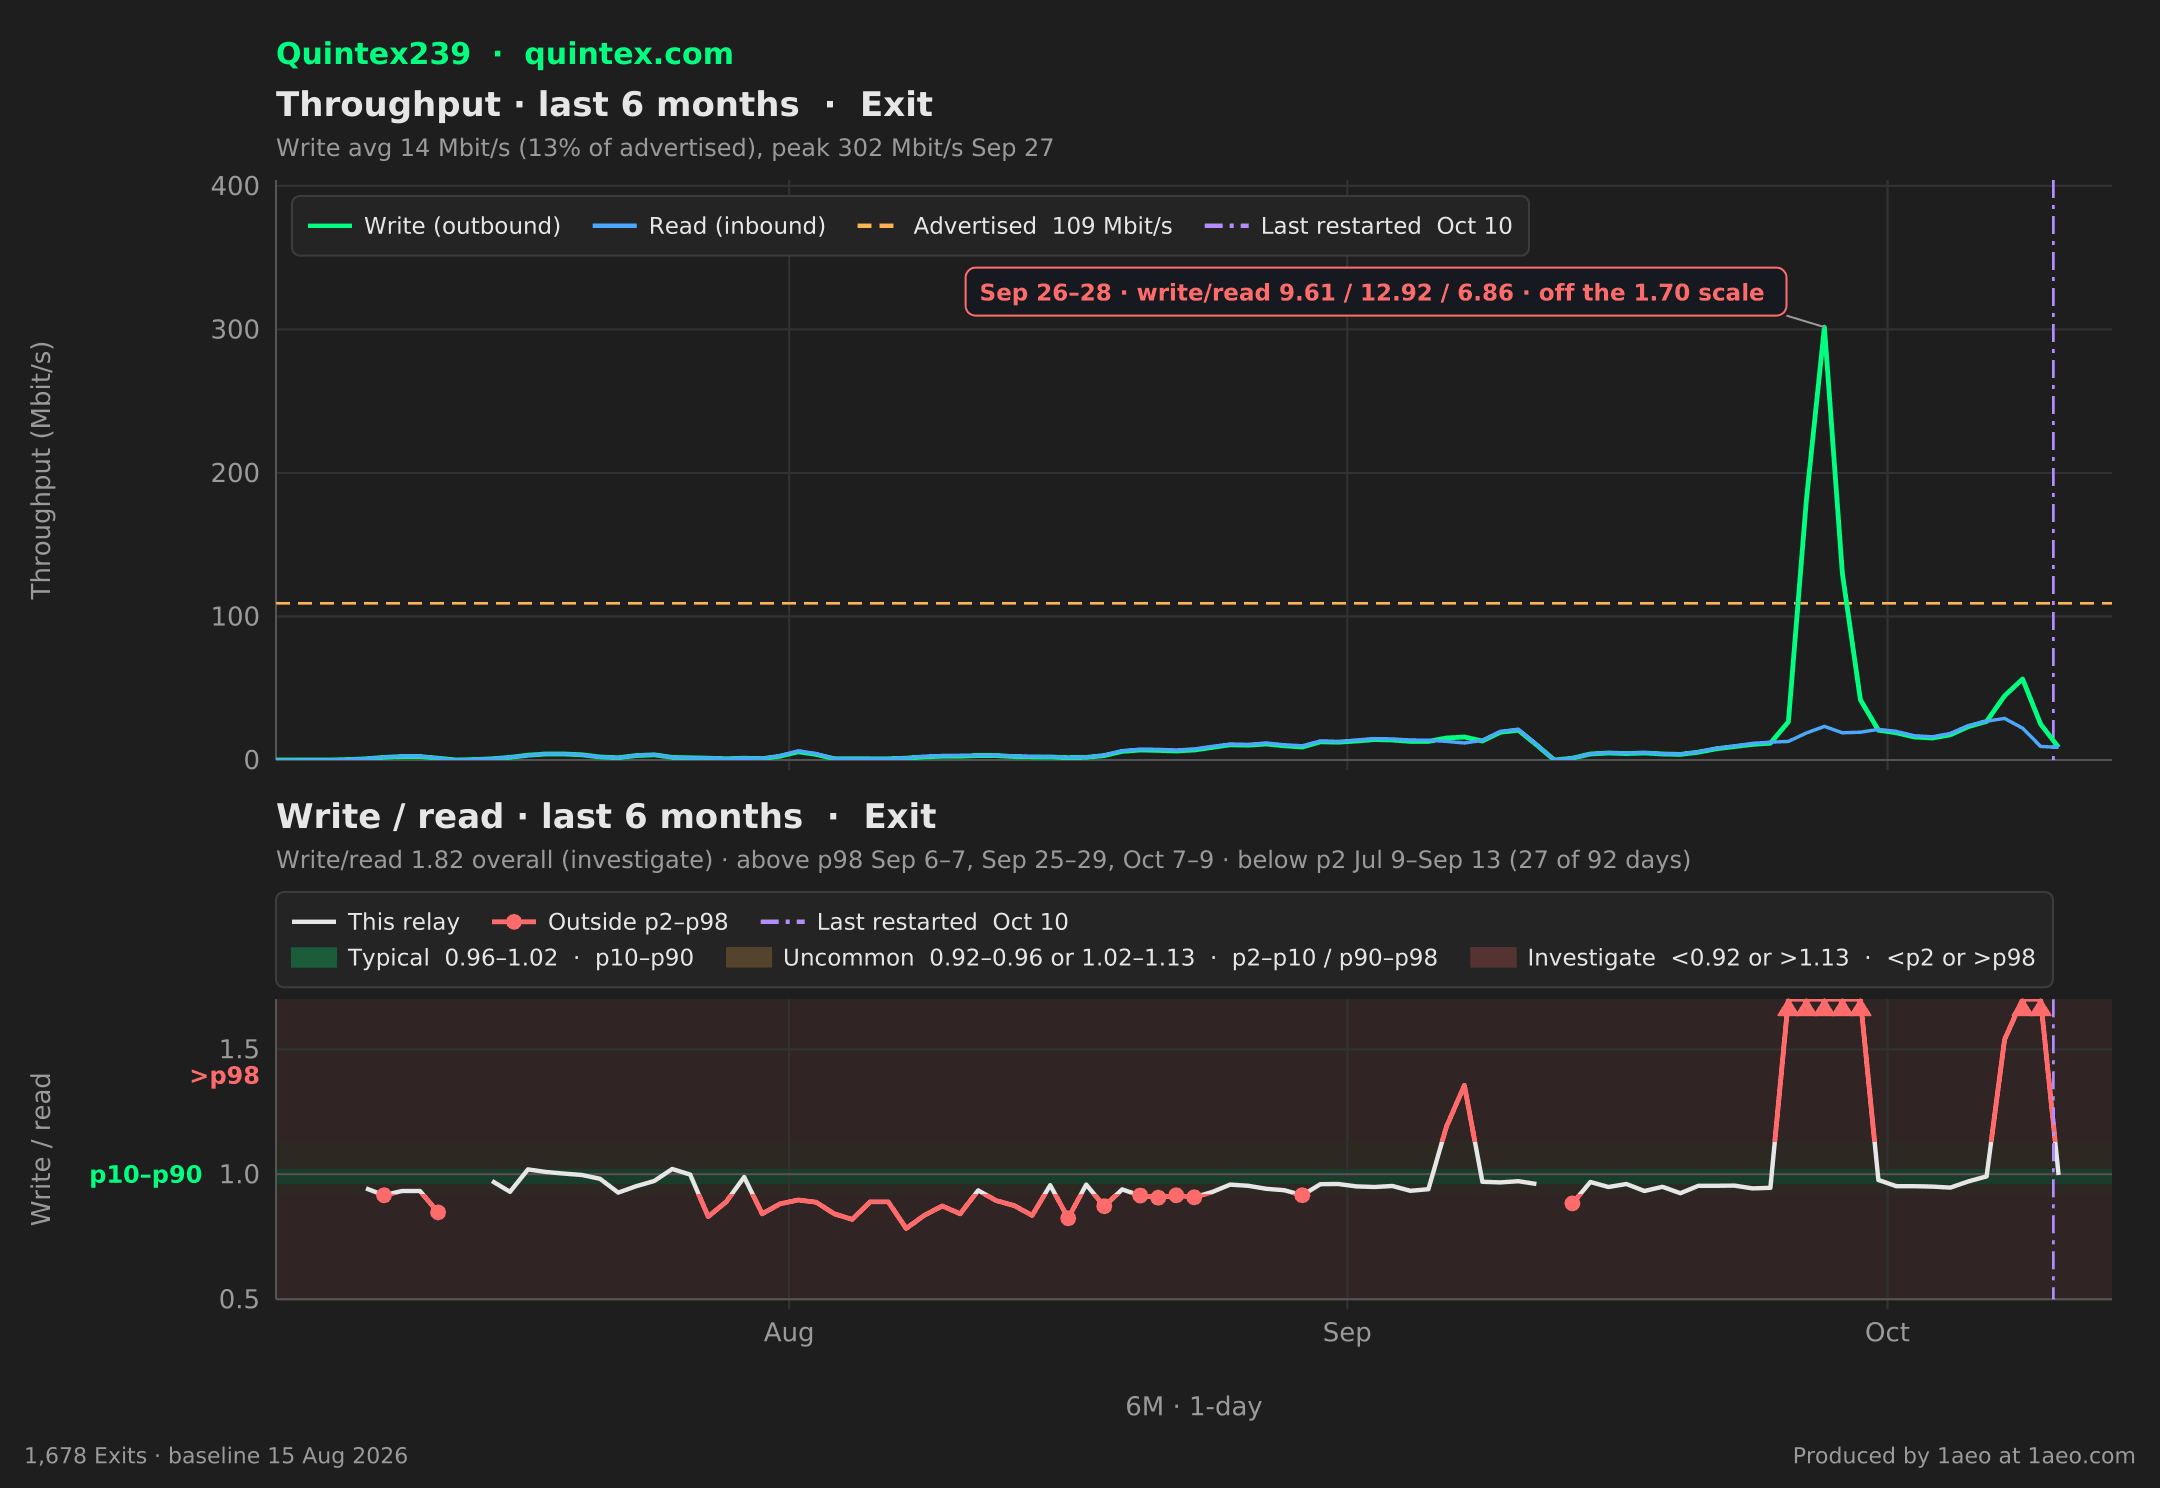Click Last restarted Oct 10 in ratio legend
Image resolution: width=2160 pixels, height=1488 pixels.
[x=914, y=922]
